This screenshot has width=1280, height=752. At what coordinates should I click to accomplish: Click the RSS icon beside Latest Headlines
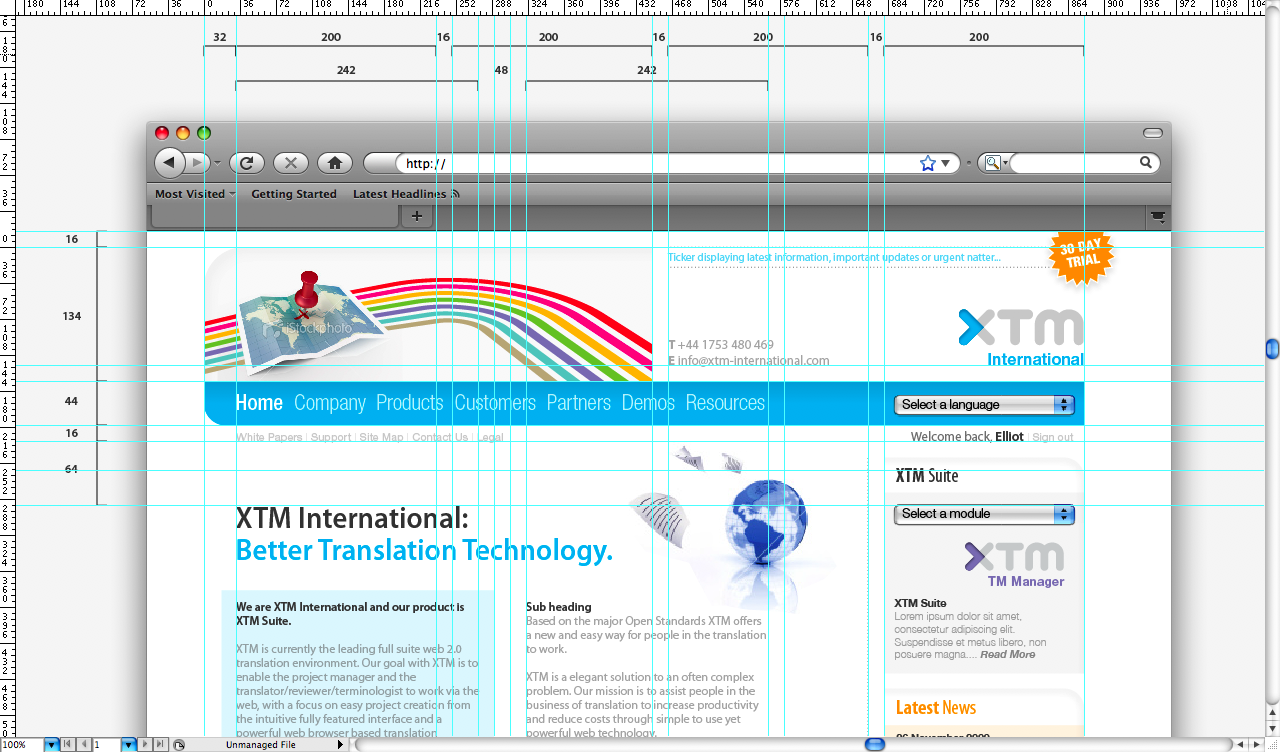tap(455, 194)
